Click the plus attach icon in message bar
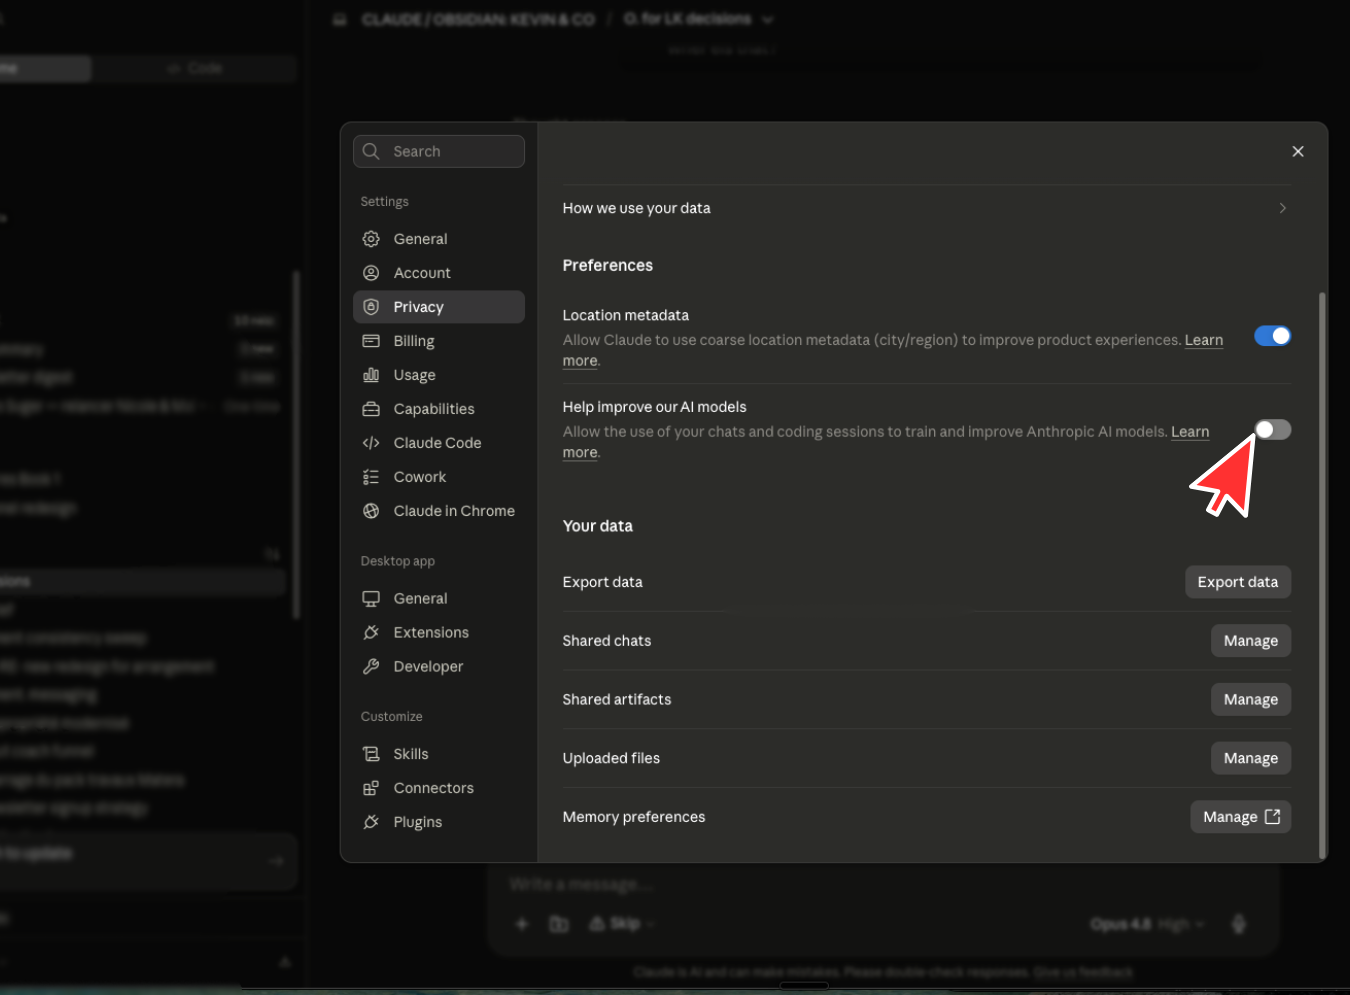Image resolution: width=1350 pixels, height=995 pixels. pos(522,924)
